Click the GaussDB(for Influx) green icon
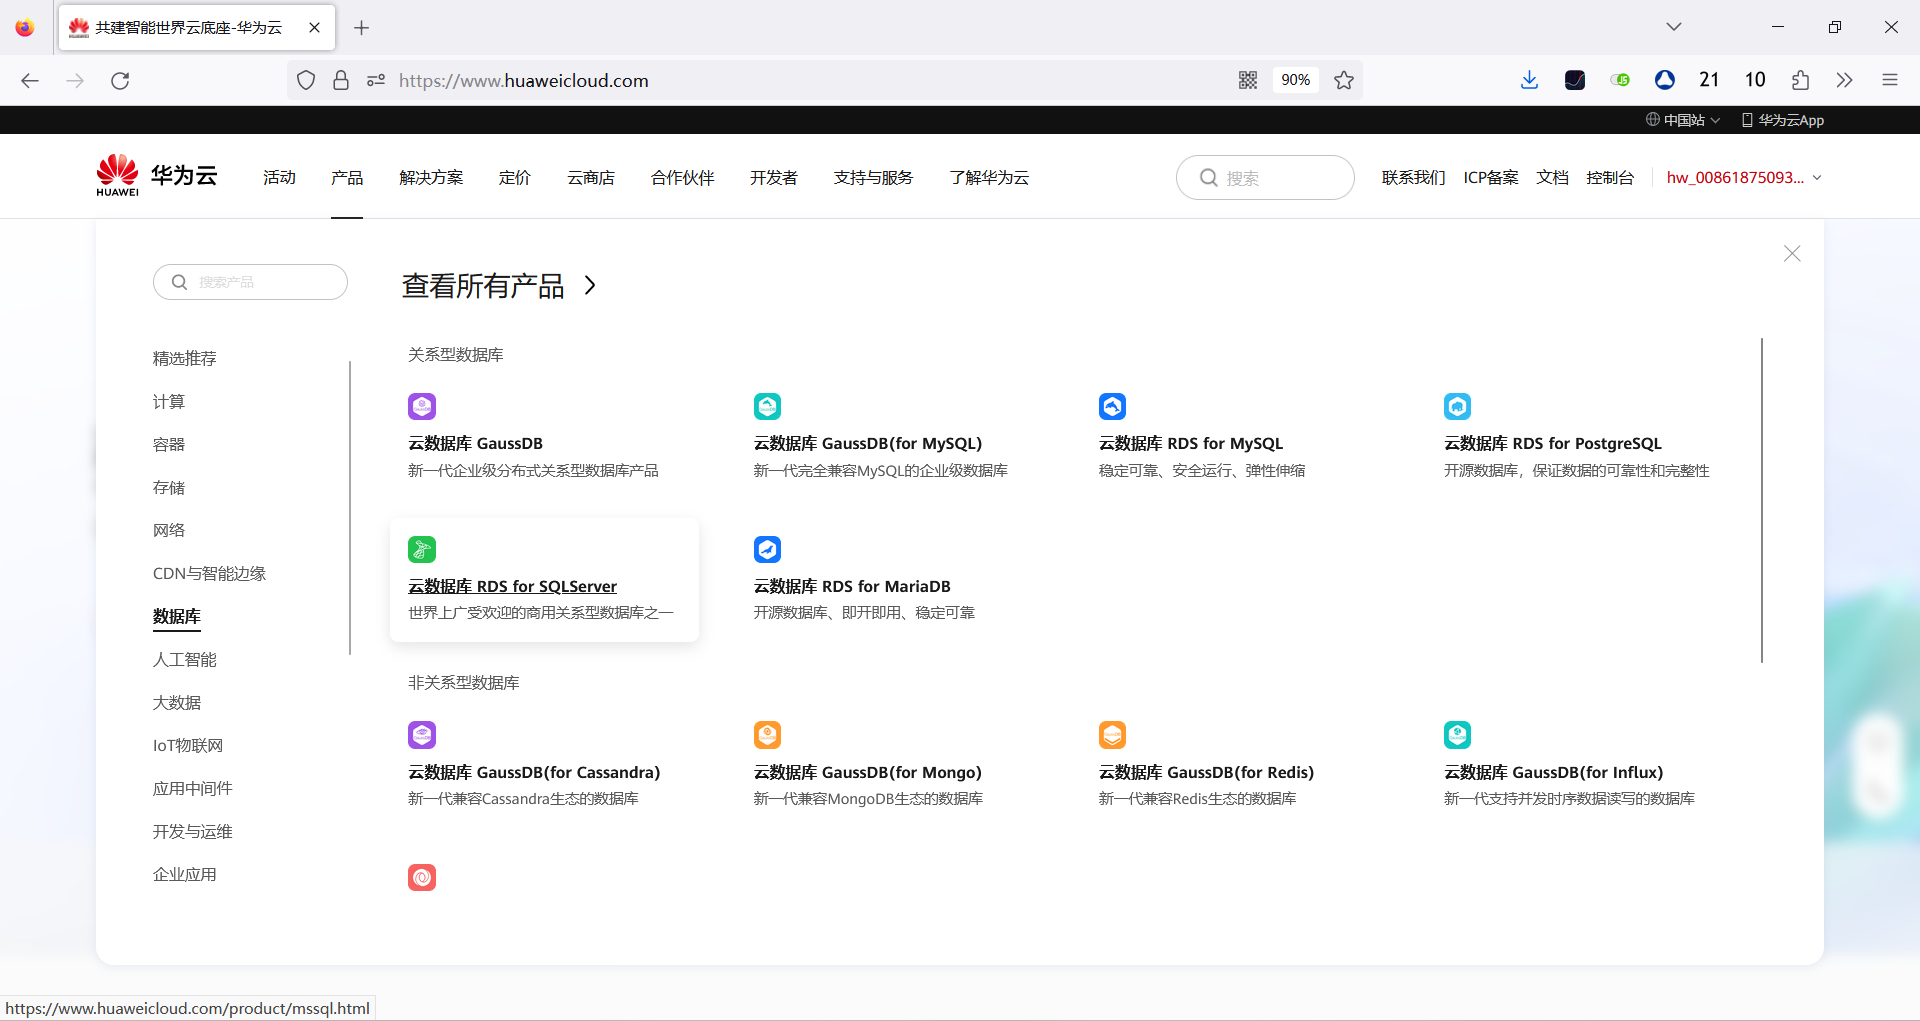 (x=1457, y=734)
